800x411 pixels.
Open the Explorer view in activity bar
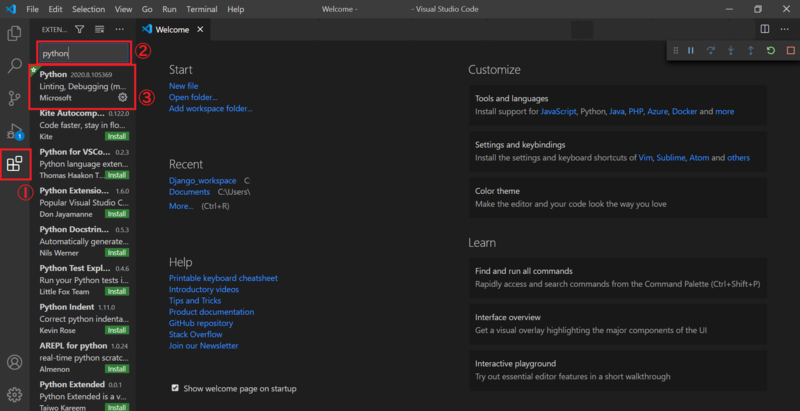(14, 34)
